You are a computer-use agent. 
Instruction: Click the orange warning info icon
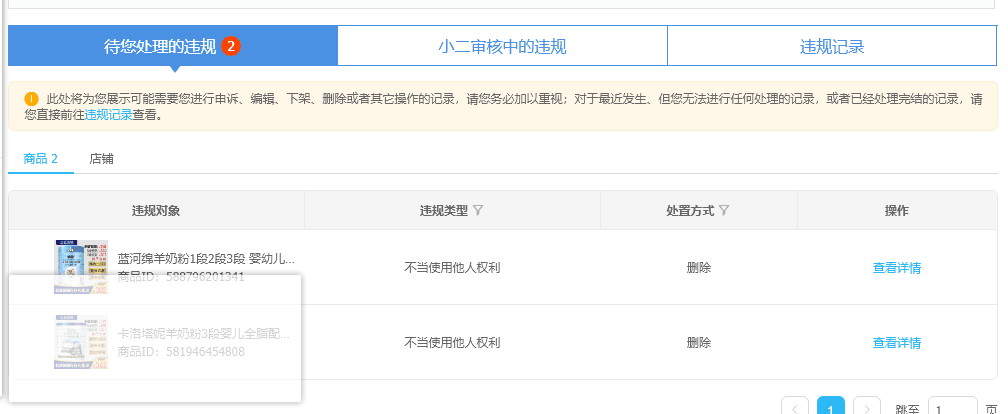pos(32,100)
